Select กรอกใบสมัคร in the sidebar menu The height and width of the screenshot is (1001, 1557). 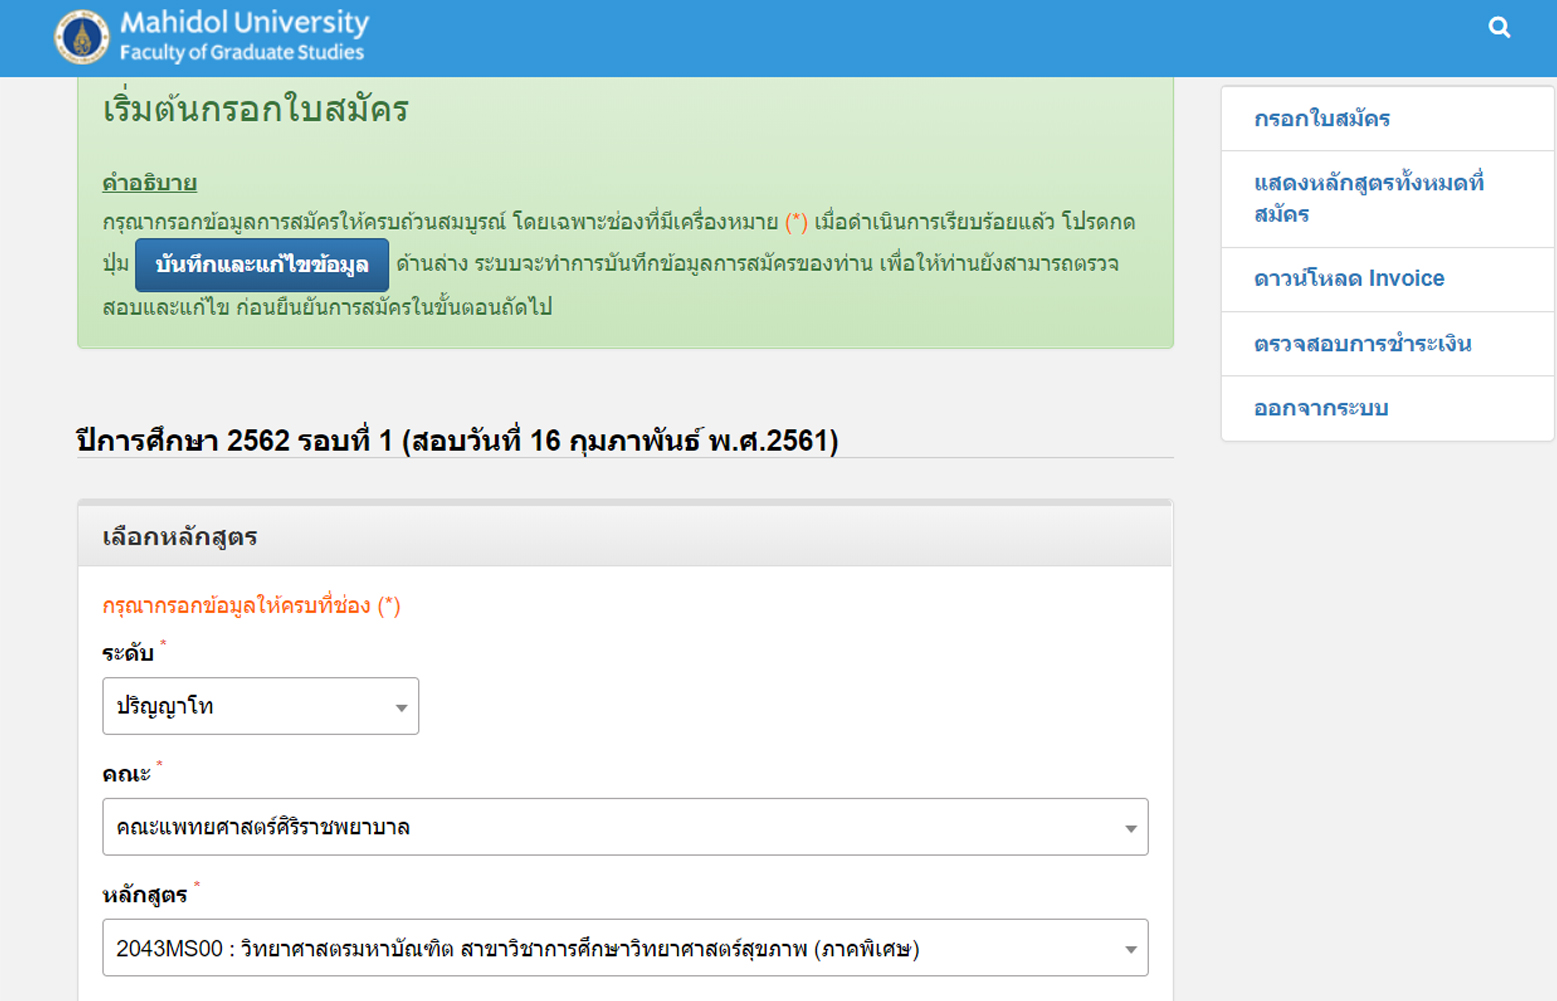1321,119
